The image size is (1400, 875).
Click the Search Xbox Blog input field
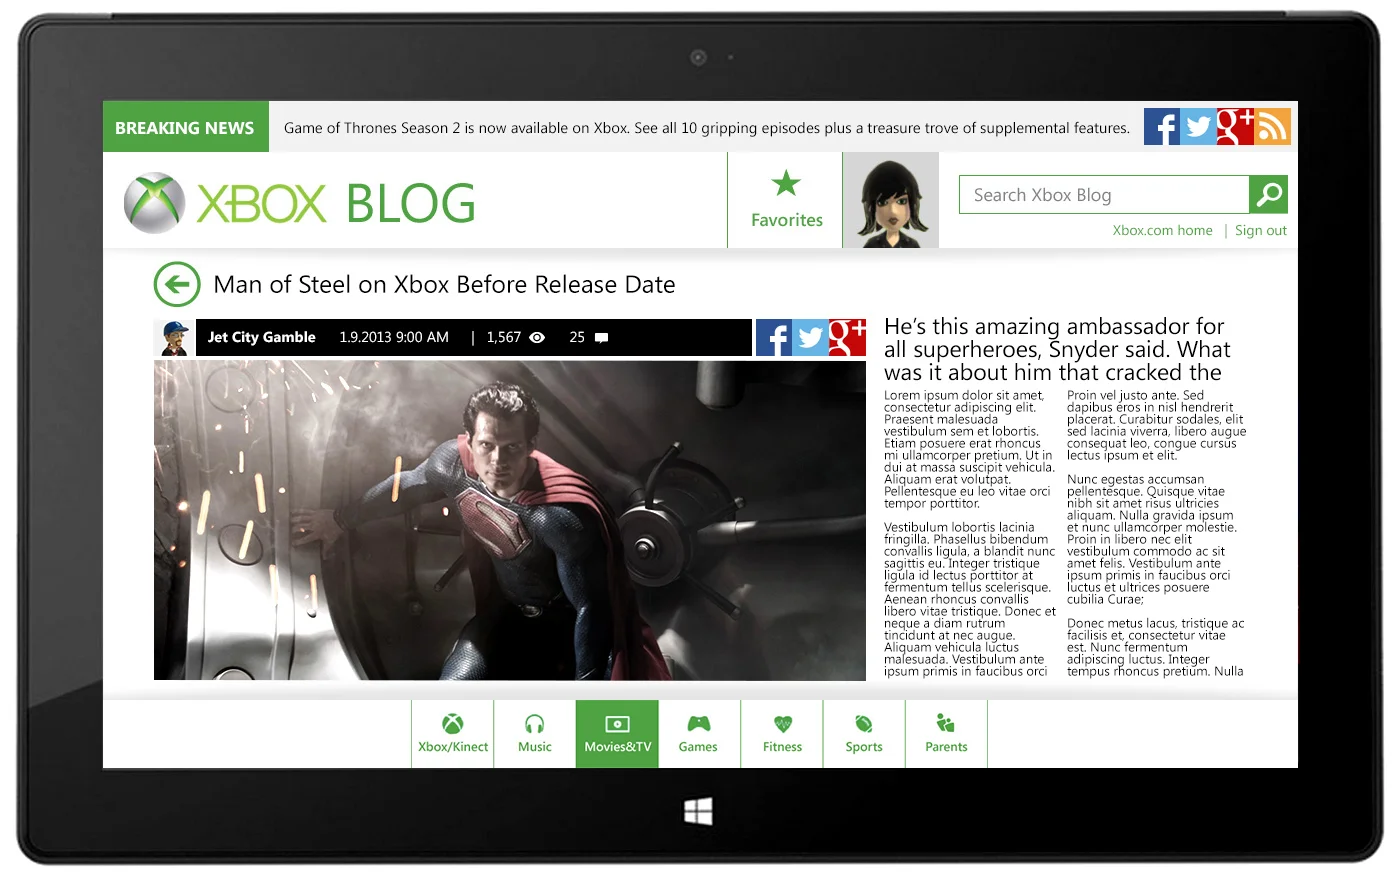point(1104,195)
